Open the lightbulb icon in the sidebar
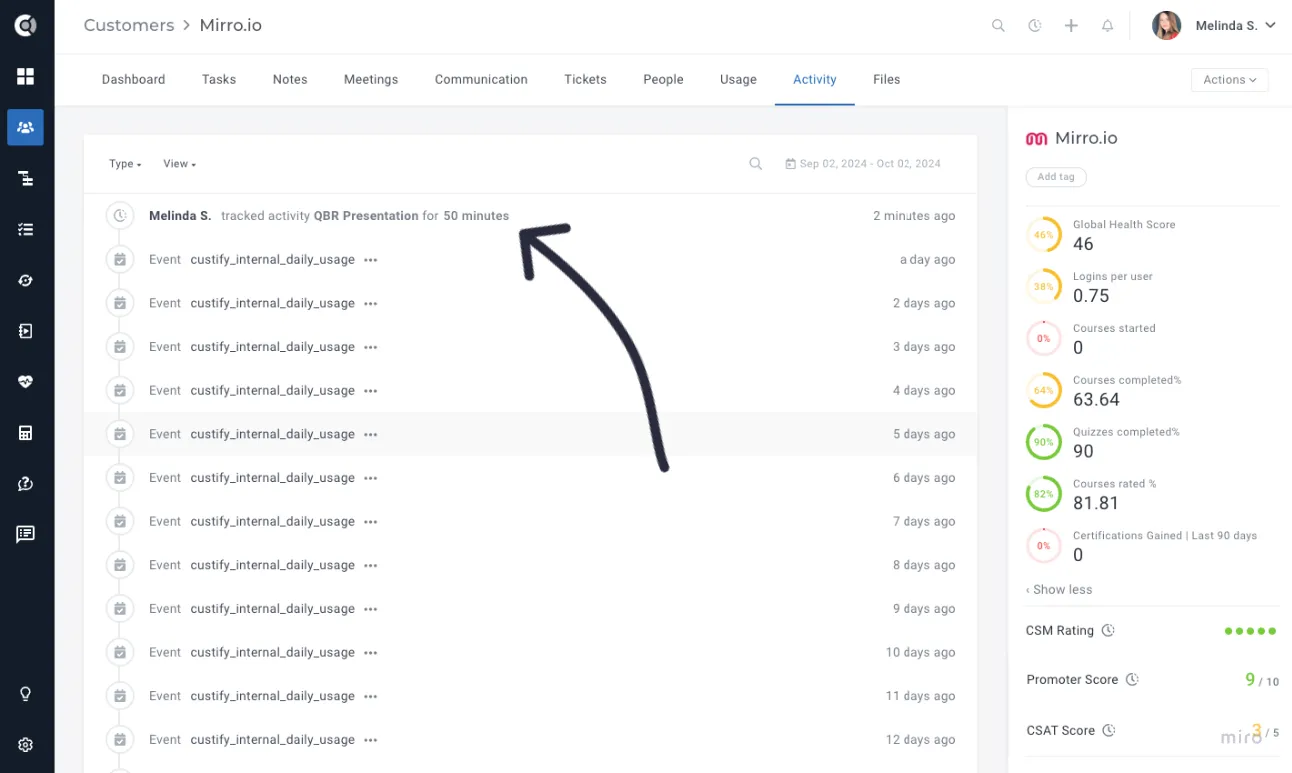 25,694
